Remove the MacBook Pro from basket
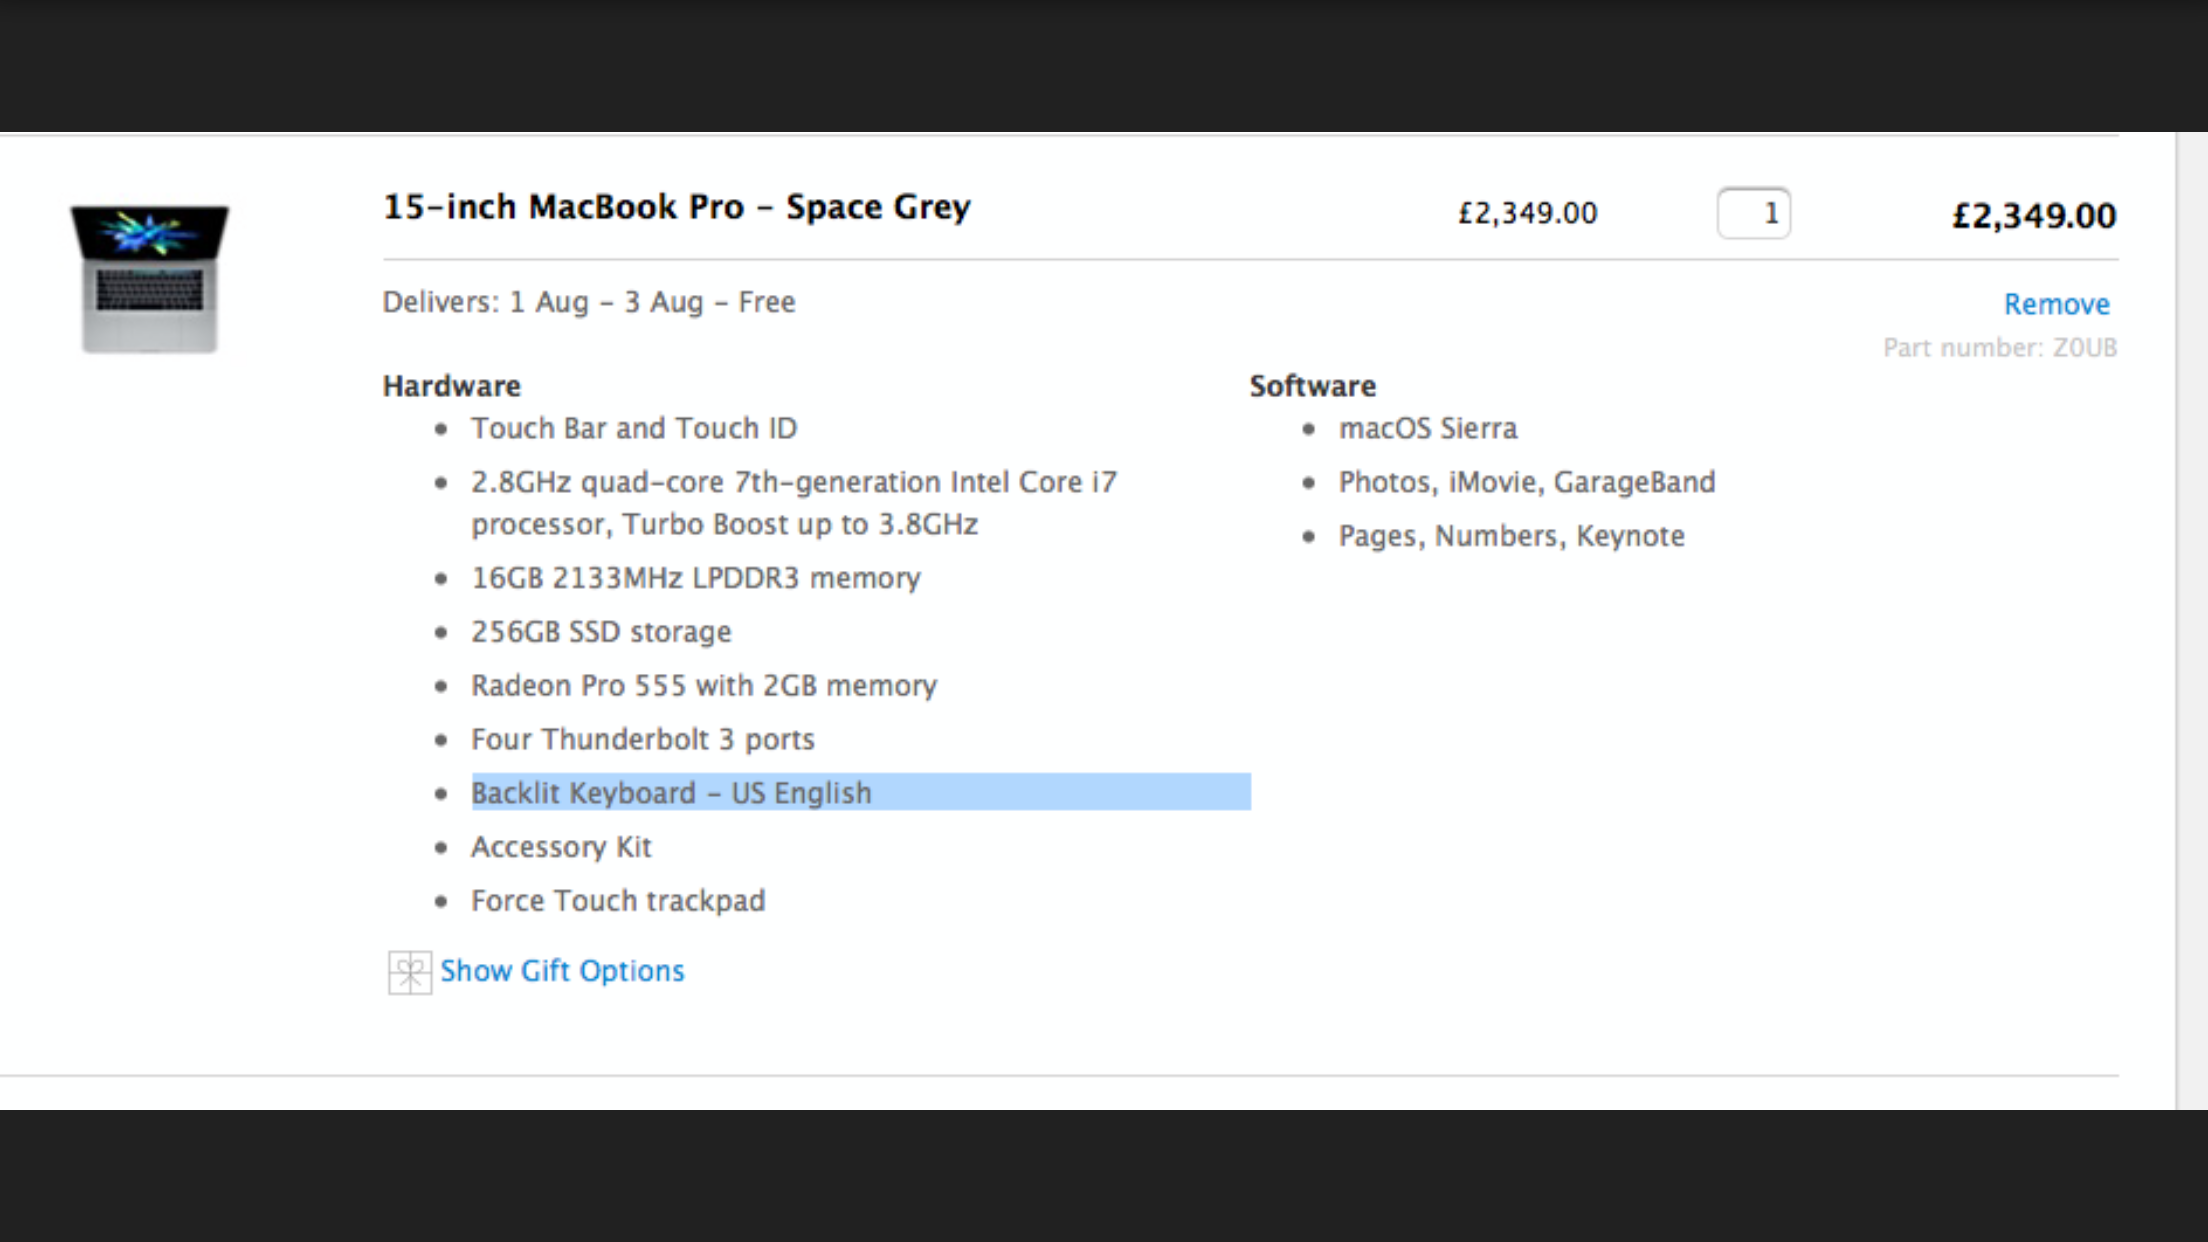Image resolution: width=2208 pixels, height=1242 pixels. [2056, 304]
